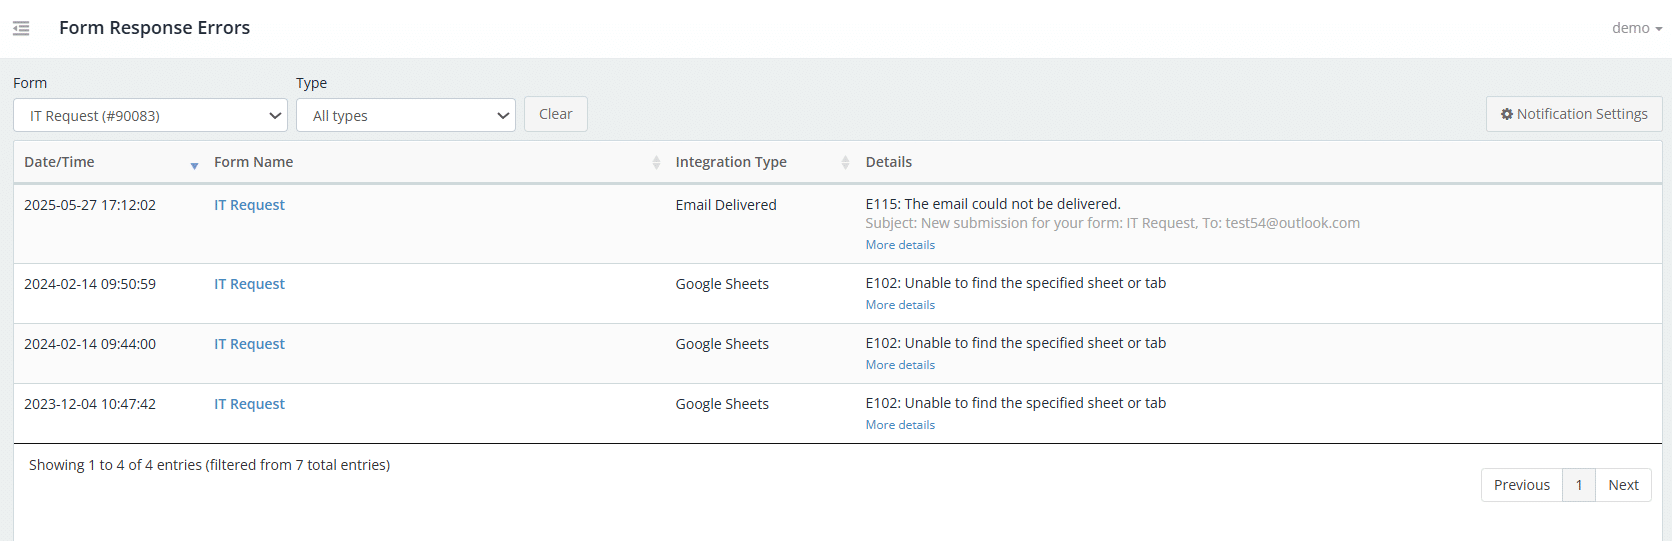Click the E102 error text in 2023-12-04 row
Viewport: 1672px width, 541px height.
pyautogui.click(x=1016, y=403)
